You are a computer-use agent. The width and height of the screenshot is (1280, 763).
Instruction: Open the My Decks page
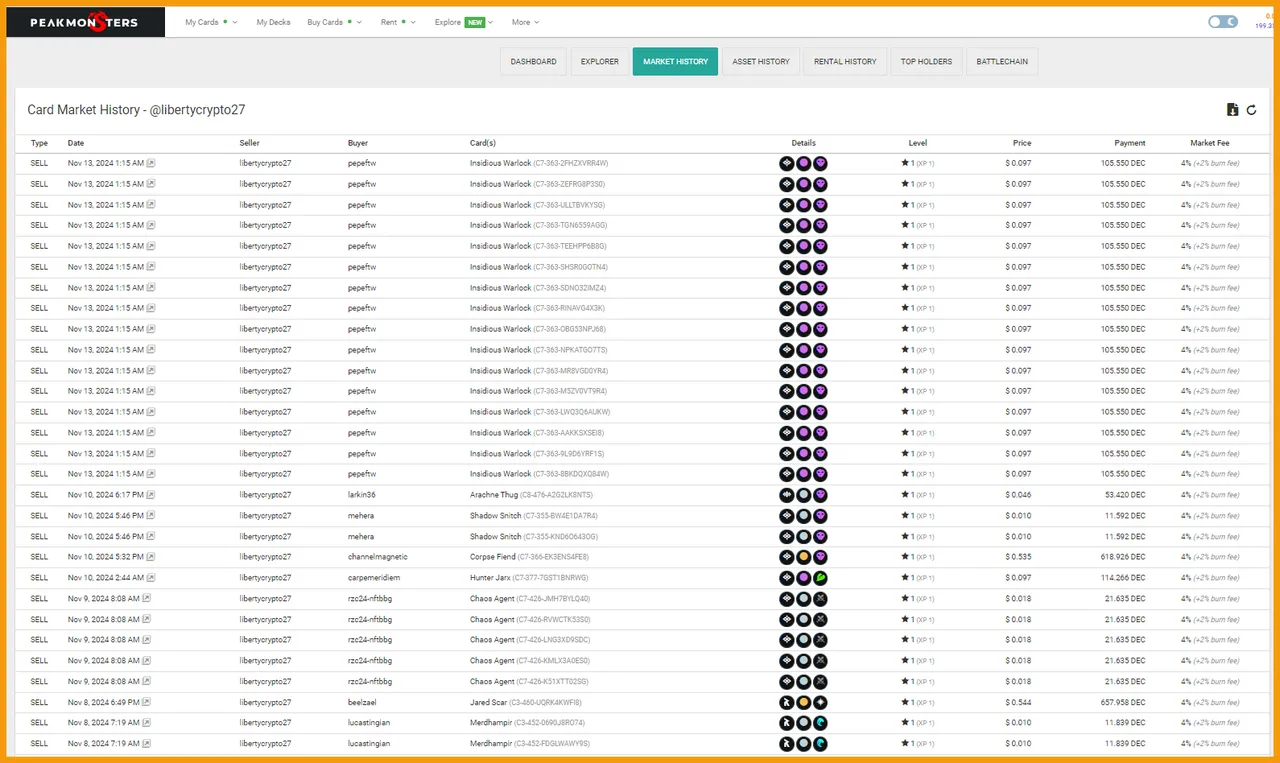click(272, 22)
